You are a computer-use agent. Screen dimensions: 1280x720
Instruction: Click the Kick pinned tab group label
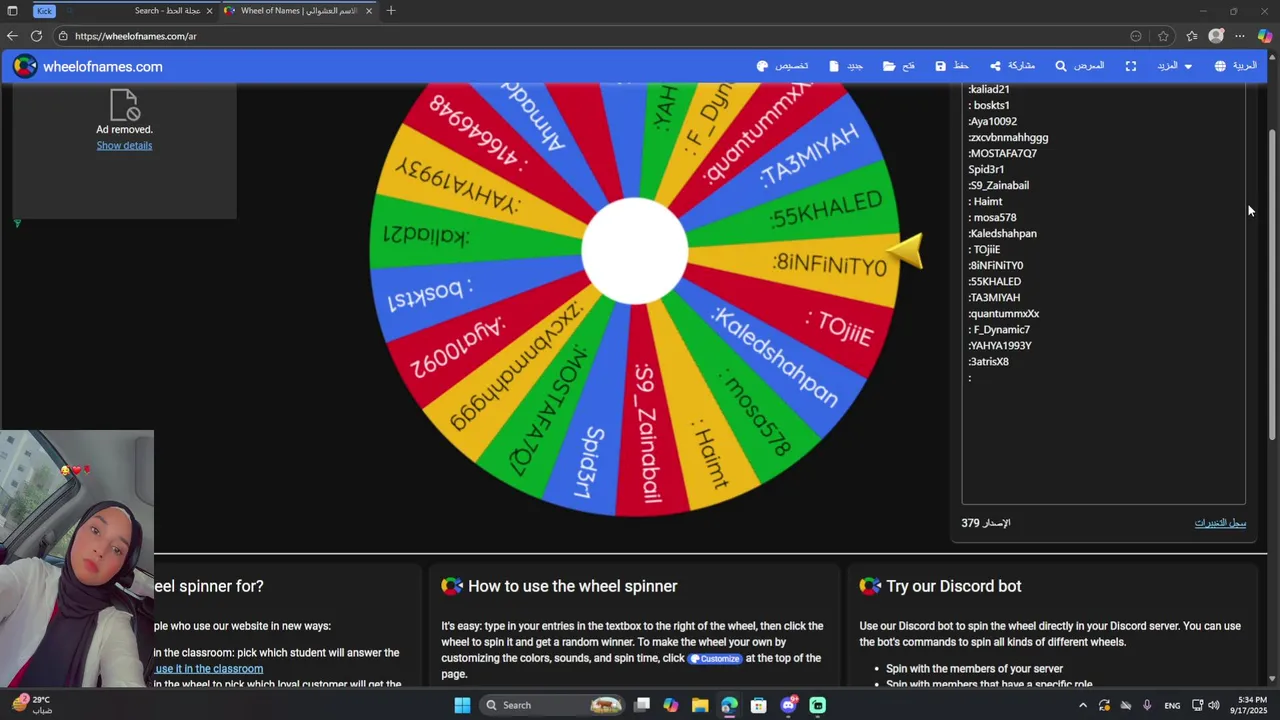coord(45,11)
